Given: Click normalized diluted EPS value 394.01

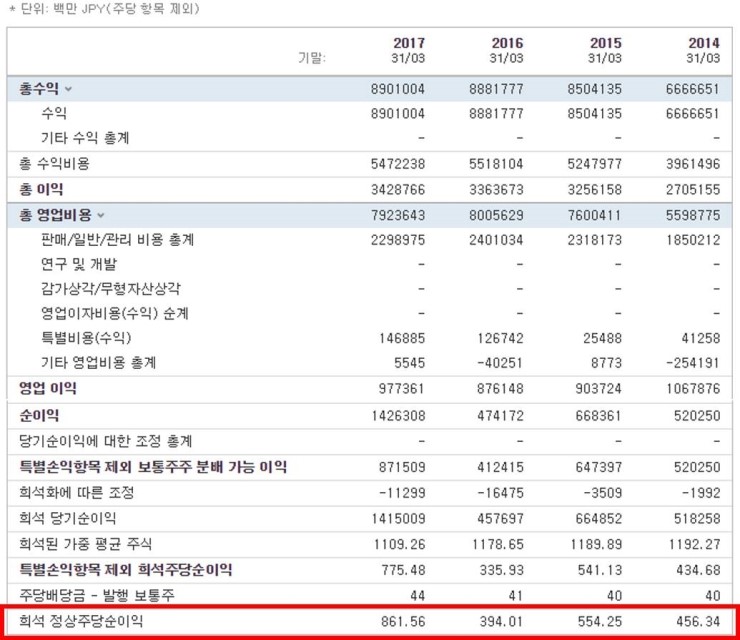Looking at the screenshot, I should (x=502, y=622).
